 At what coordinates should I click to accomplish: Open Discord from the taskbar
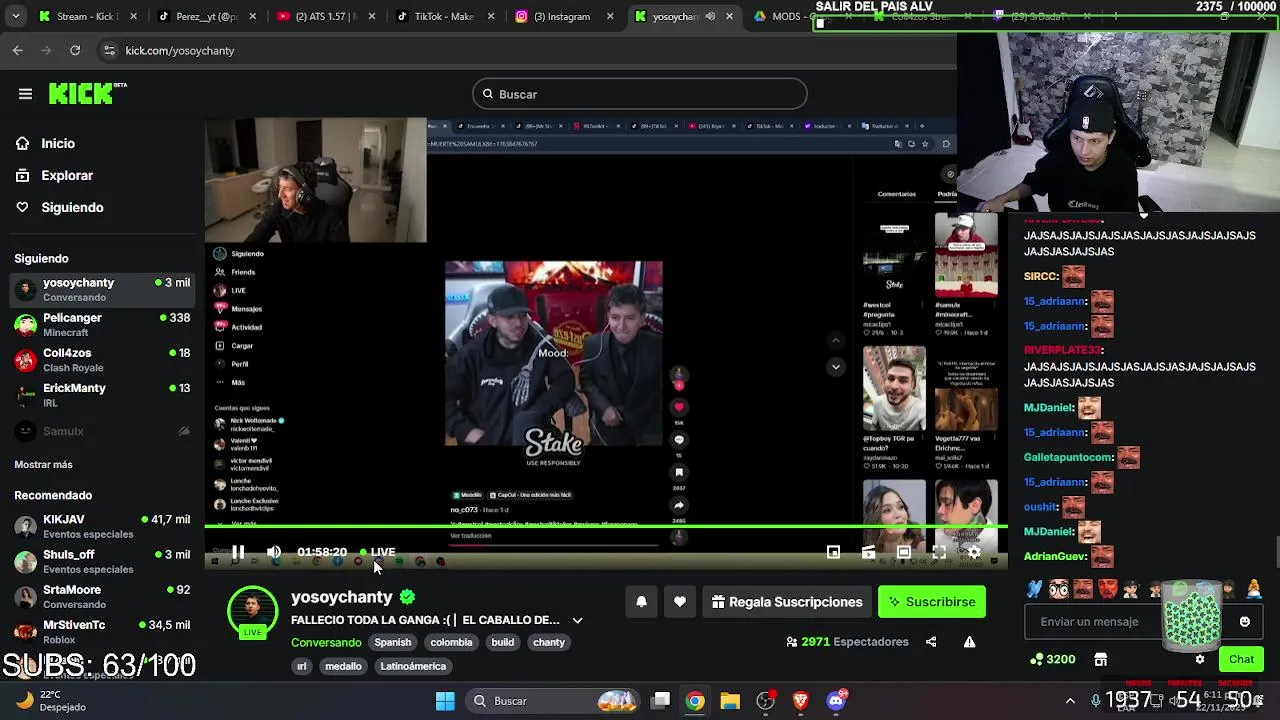tap(836, 701)
